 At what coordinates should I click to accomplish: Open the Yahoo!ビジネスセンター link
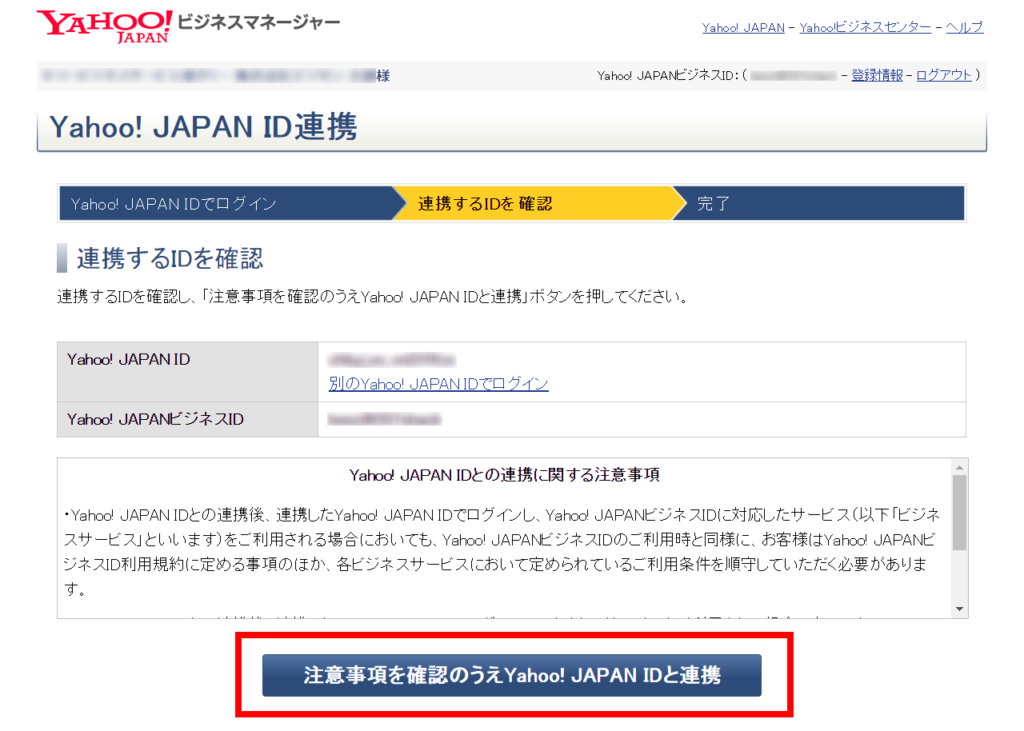(x=865, y=27)
